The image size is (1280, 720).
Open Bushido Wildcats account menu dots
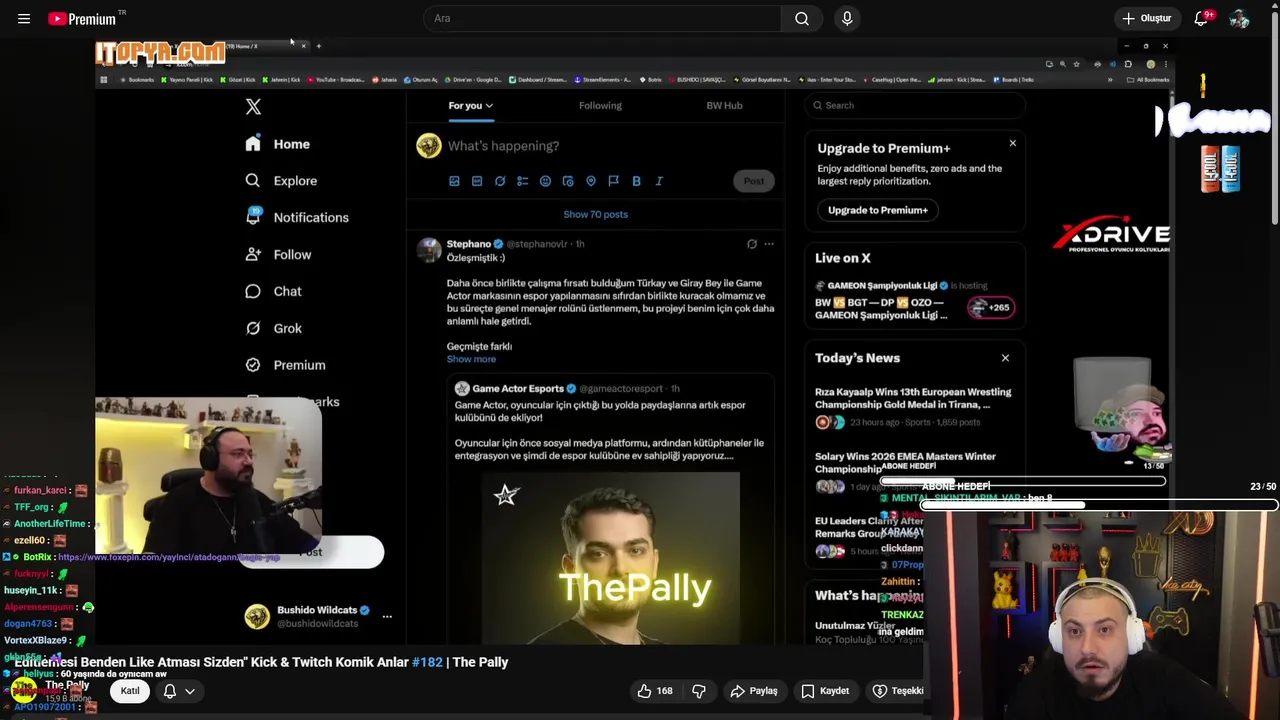(387, 617)
